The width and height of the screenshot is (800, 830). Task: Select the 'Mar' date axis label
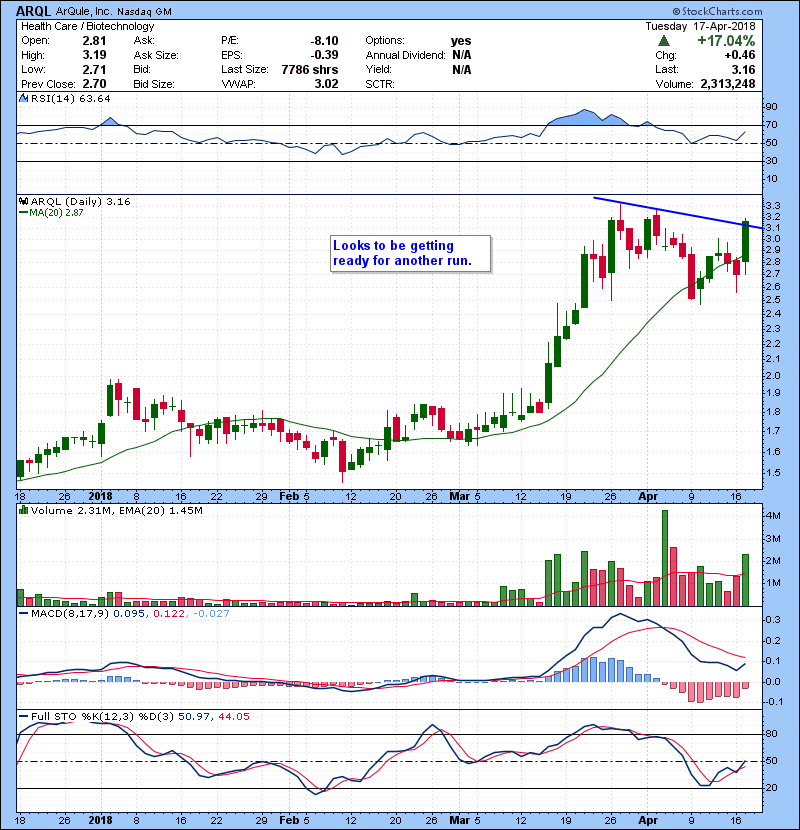click(x=459, y=495)
